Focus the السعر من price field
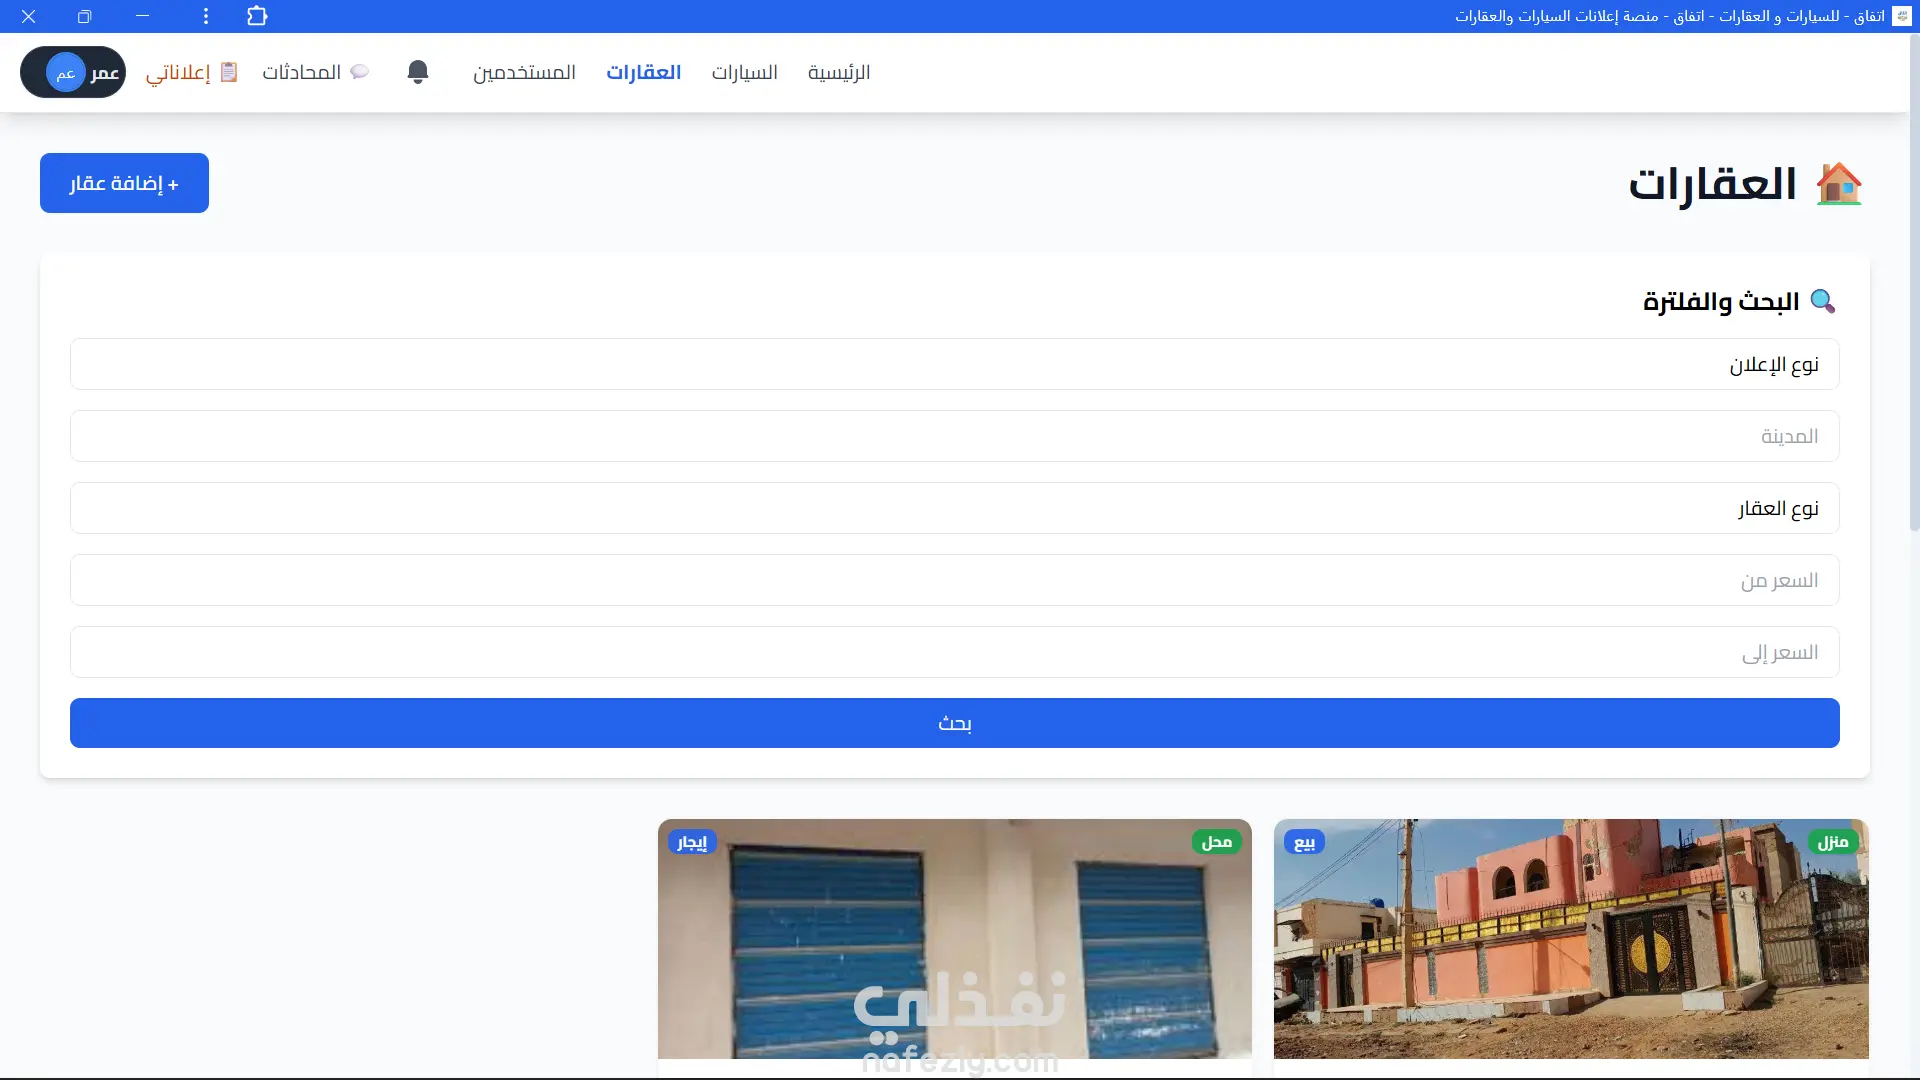Image resolution: width=1920 pixels, height=1080 pixels. 954,580
